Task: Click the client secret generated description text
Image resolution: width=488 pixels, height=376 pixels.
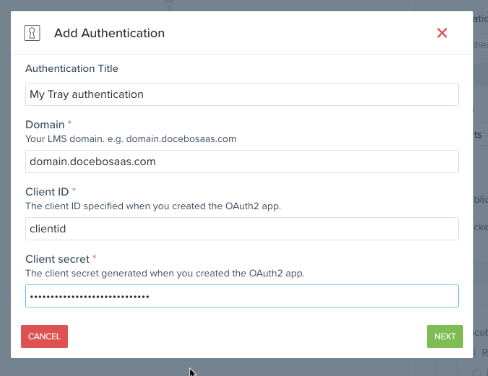Action: [165, 273]
